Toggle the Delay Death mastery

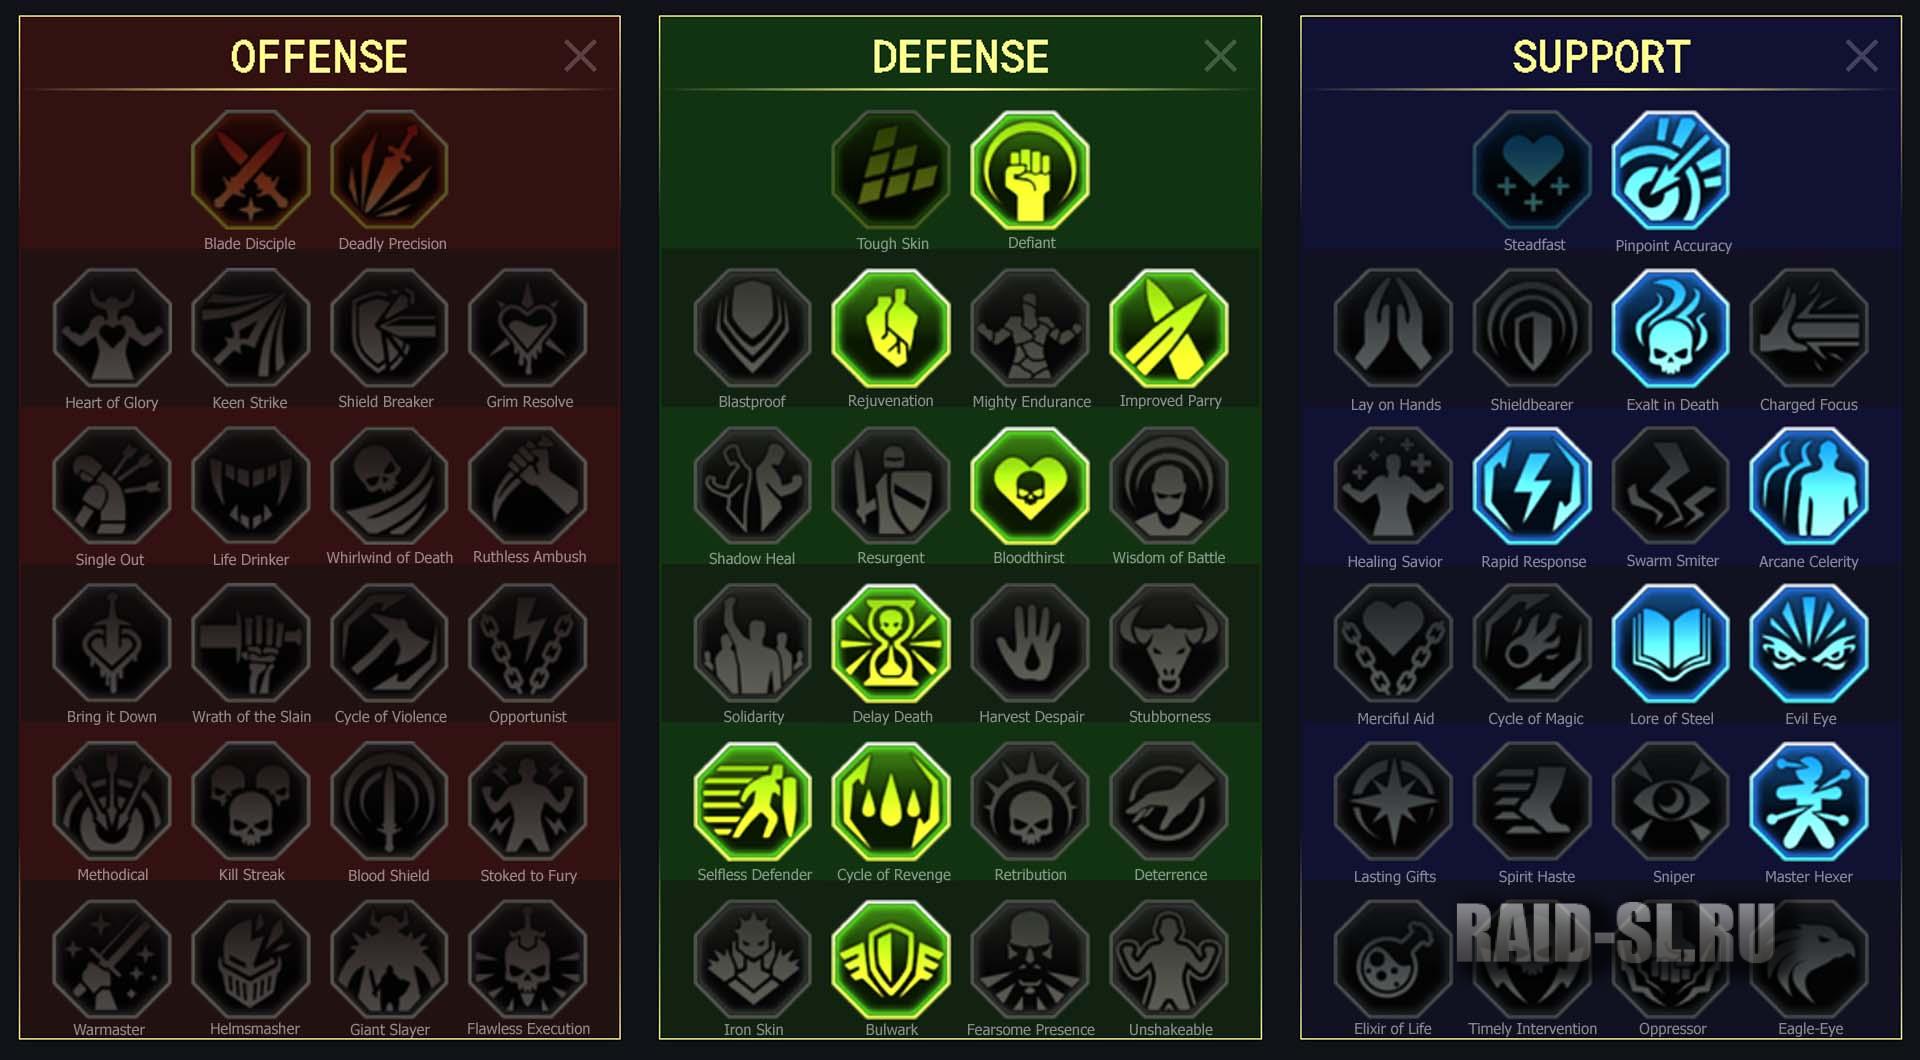[891, 644]
